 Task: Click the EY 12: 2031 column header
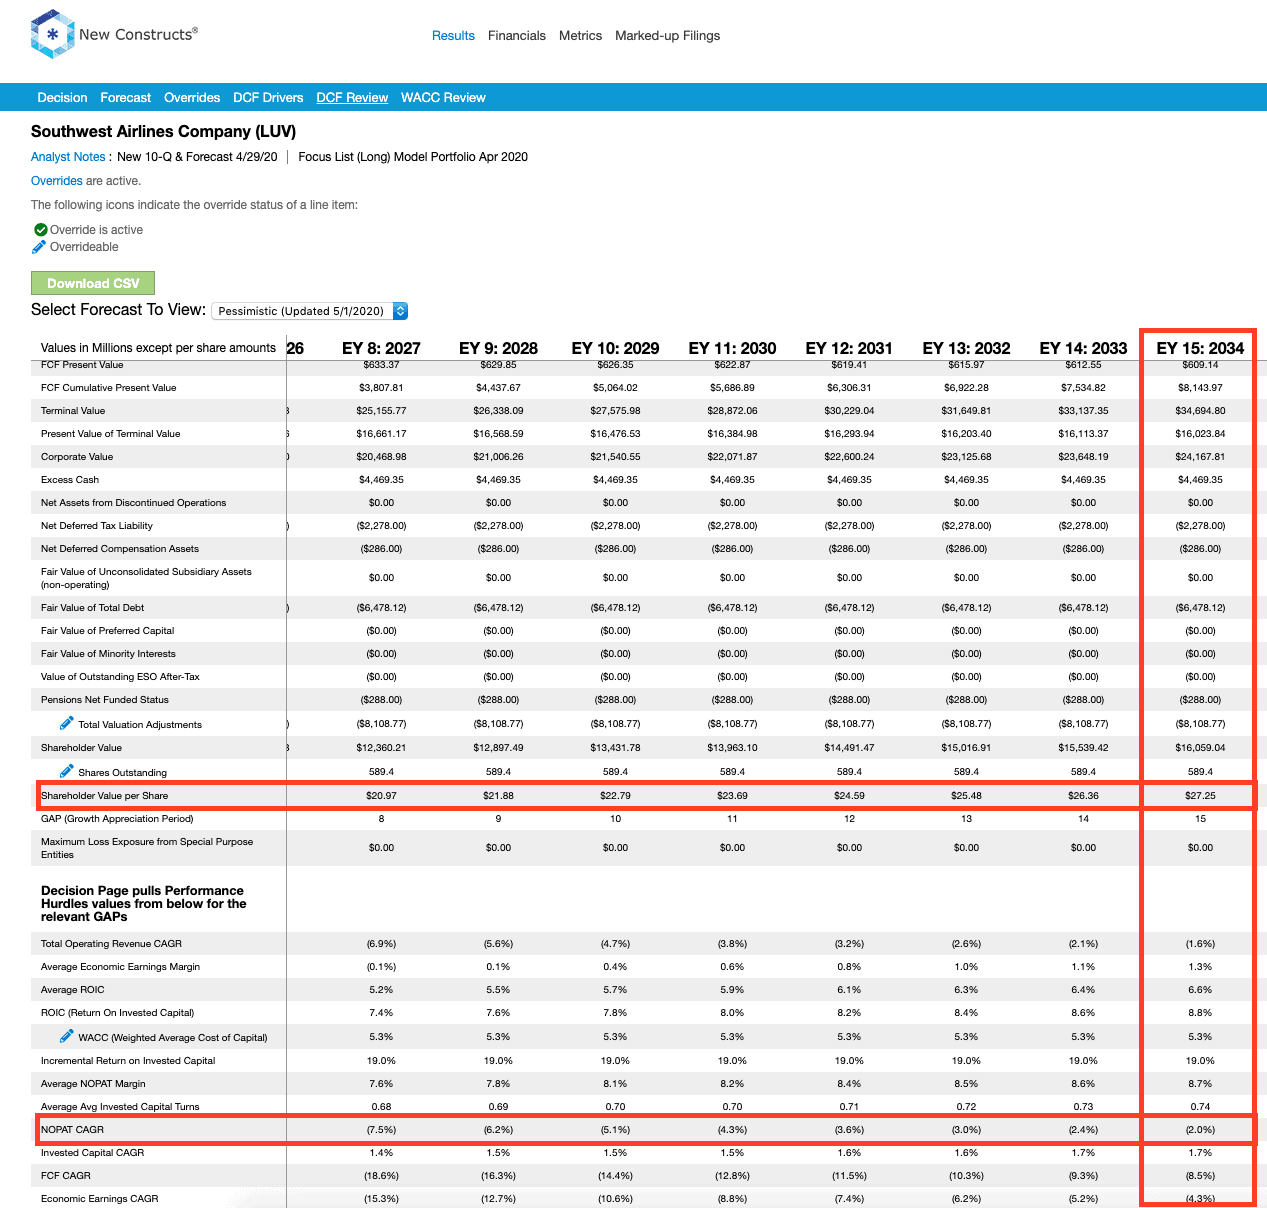(x=849, y=348)
